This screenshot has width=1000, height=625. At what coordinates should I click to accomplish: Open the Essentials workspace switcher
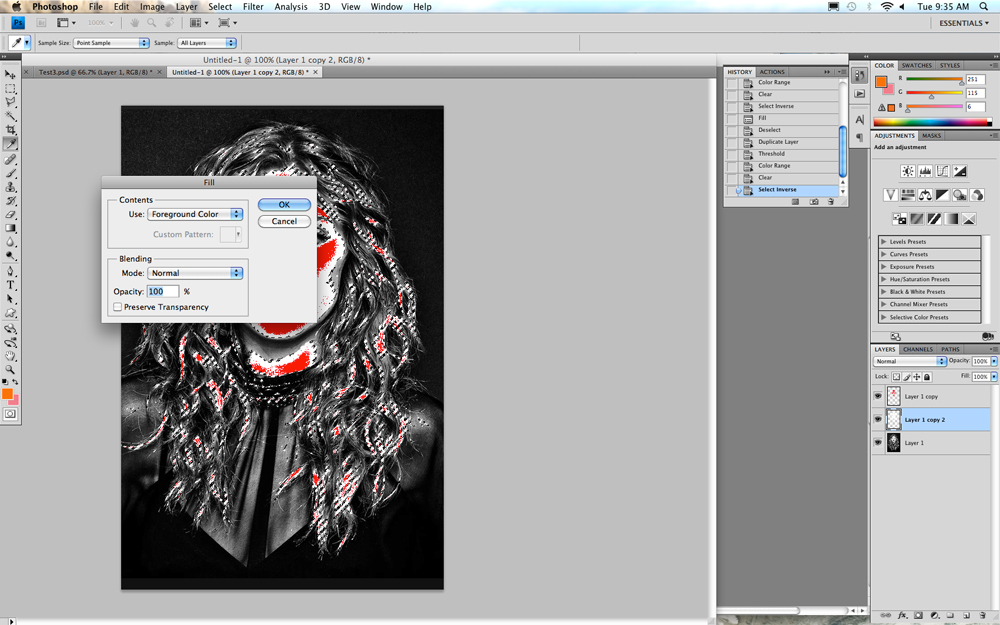click(x=964, y=23)
